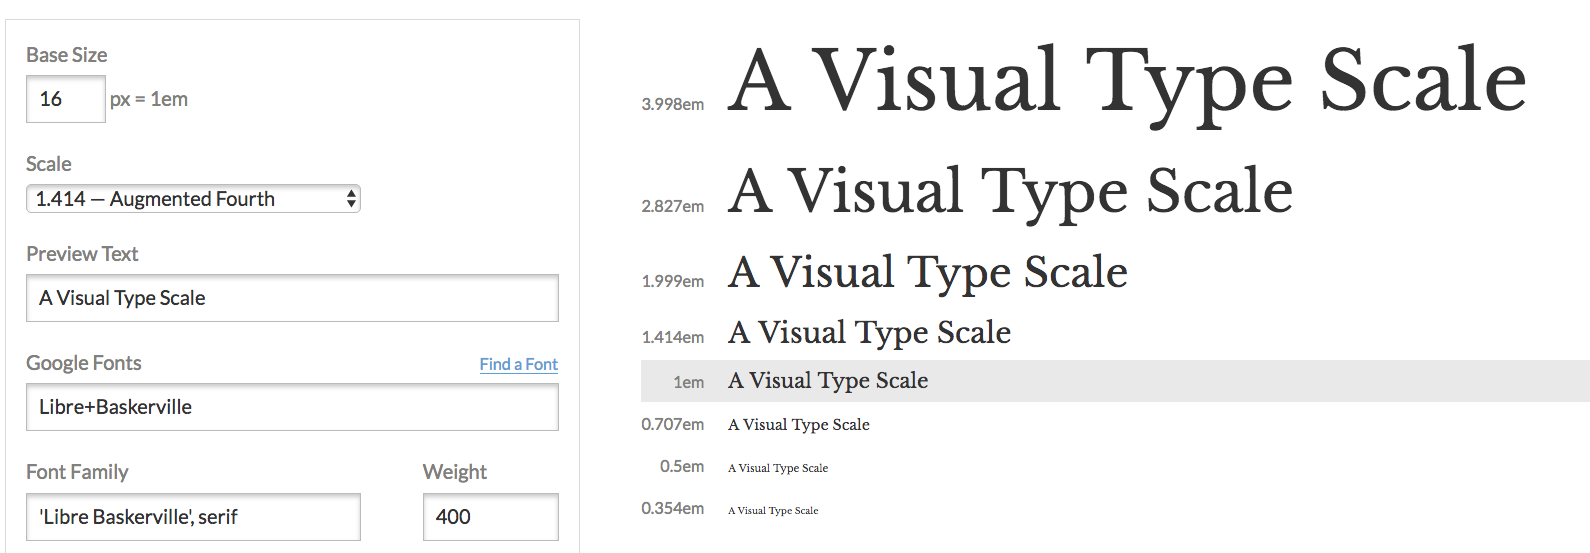Click the 1em size label
The width and height of the screenshot is (1590, 553).
tap(689, 382)
